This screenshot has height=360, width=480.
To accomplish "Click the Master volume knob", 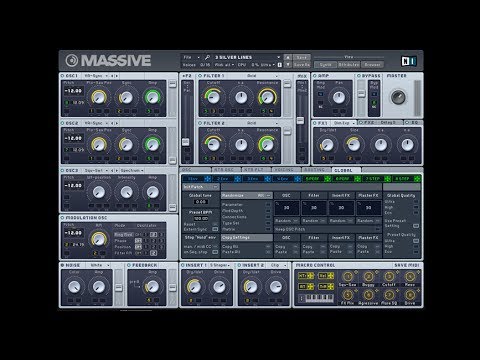I will (x=398, y=97).
